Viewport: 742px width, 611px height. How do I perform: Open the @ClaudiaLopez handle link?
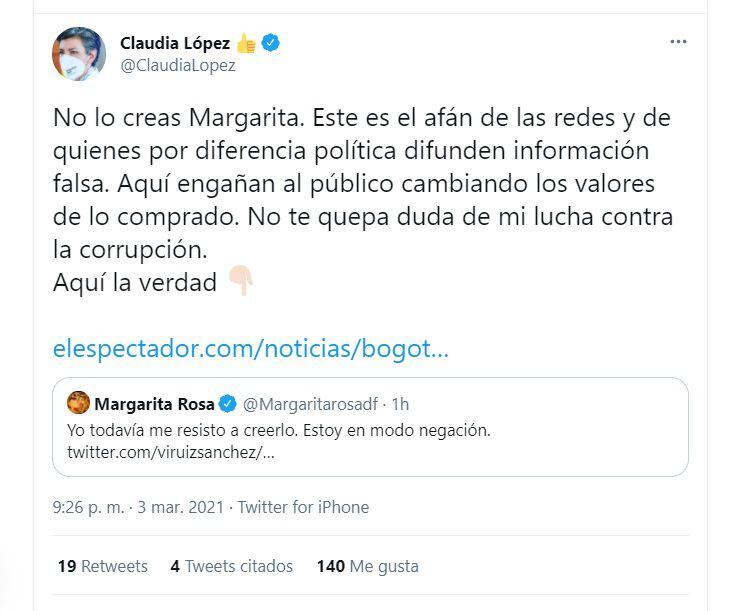(x=178, y=66)
